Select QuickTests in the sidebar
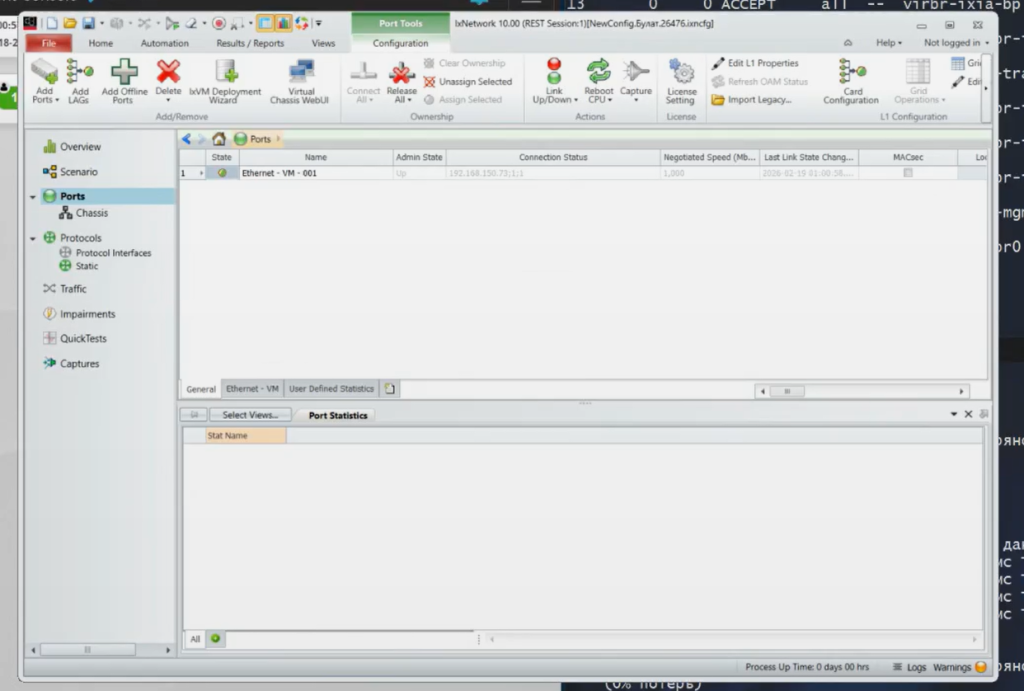Screen dimensions: 1024x691 click(x=82, y=339)
